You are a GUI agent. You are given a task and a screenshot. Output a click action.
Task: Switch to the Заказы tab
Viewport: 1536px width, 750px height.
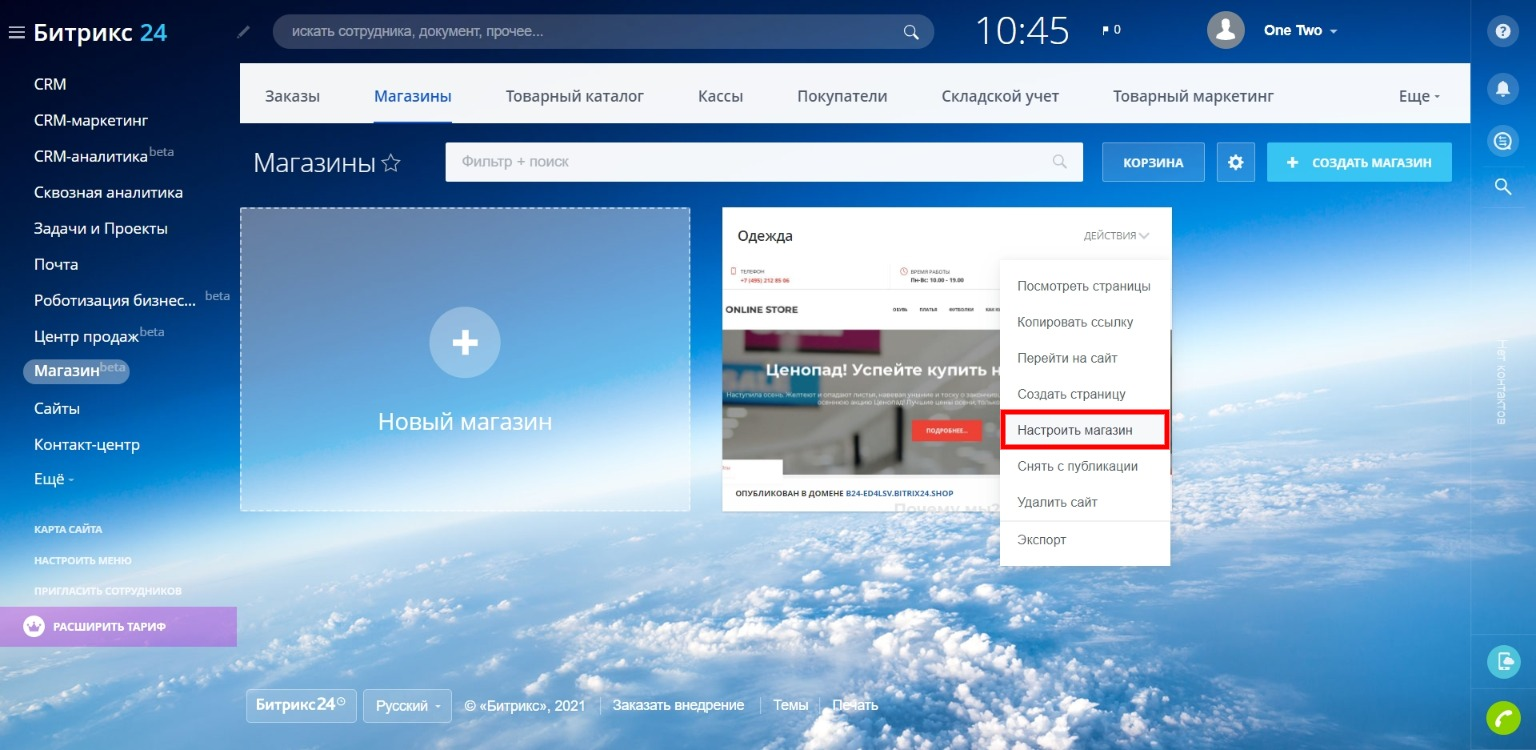[292, 97]
